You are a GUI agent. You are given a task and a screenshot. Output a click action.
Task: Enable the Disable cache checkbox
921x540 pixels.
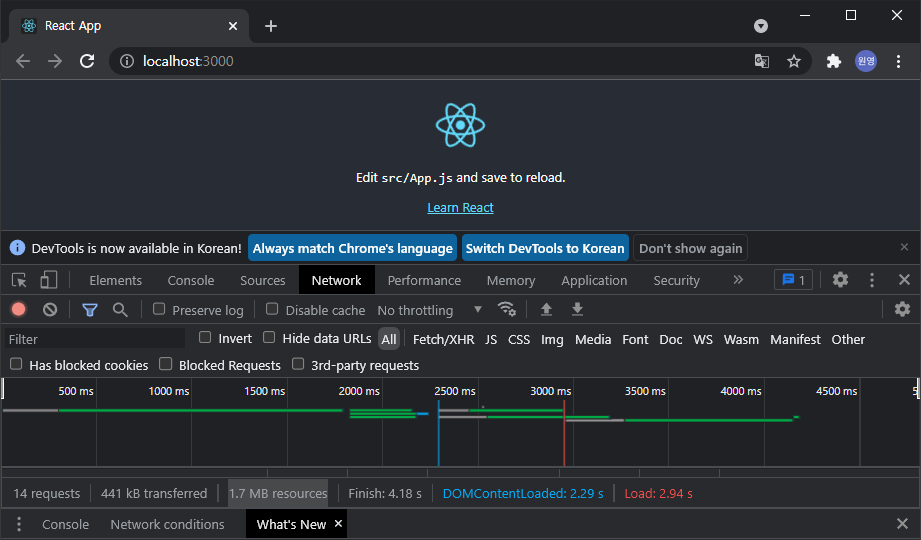[272, 308]
